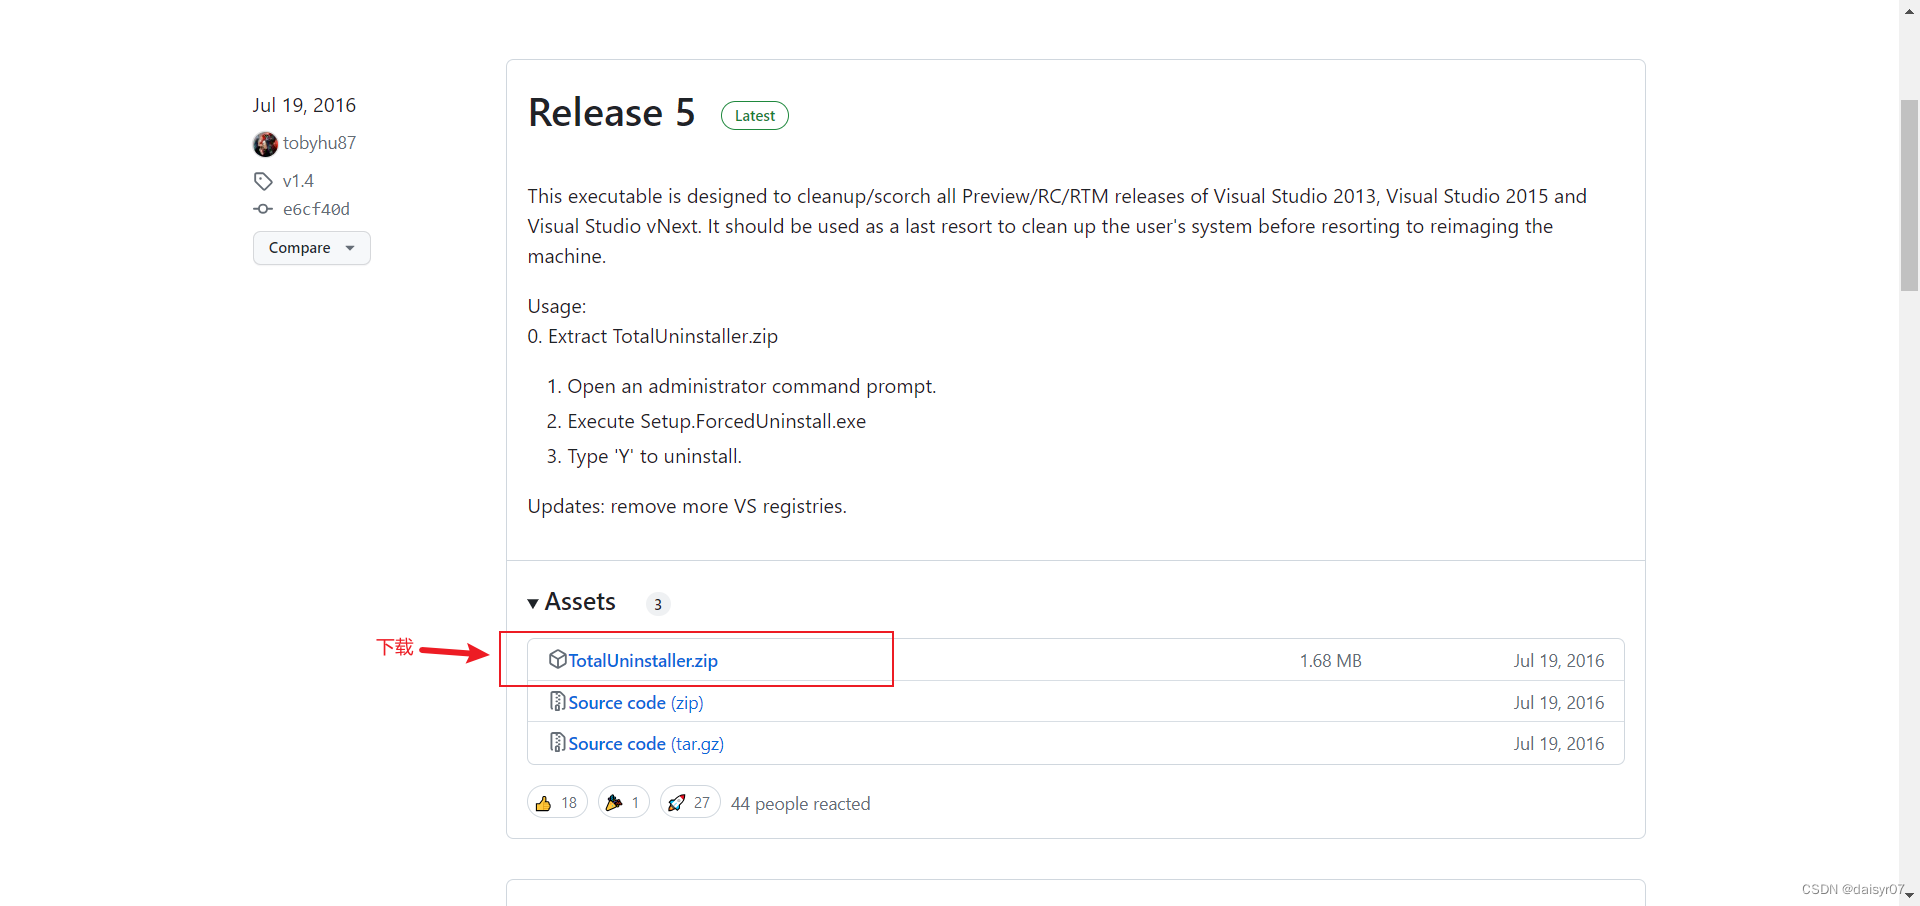This screenshot has height=906, width=1920.
Task: Click the release date Jul 19, 2016 in sidebar
Action: 304,105
